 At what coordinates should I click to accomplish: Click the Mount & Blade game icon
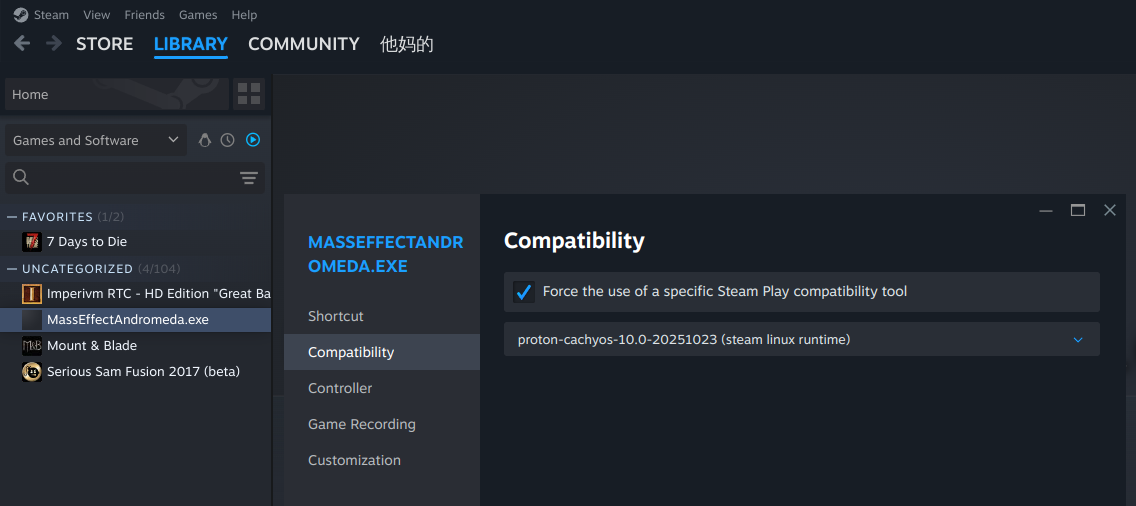32,346
